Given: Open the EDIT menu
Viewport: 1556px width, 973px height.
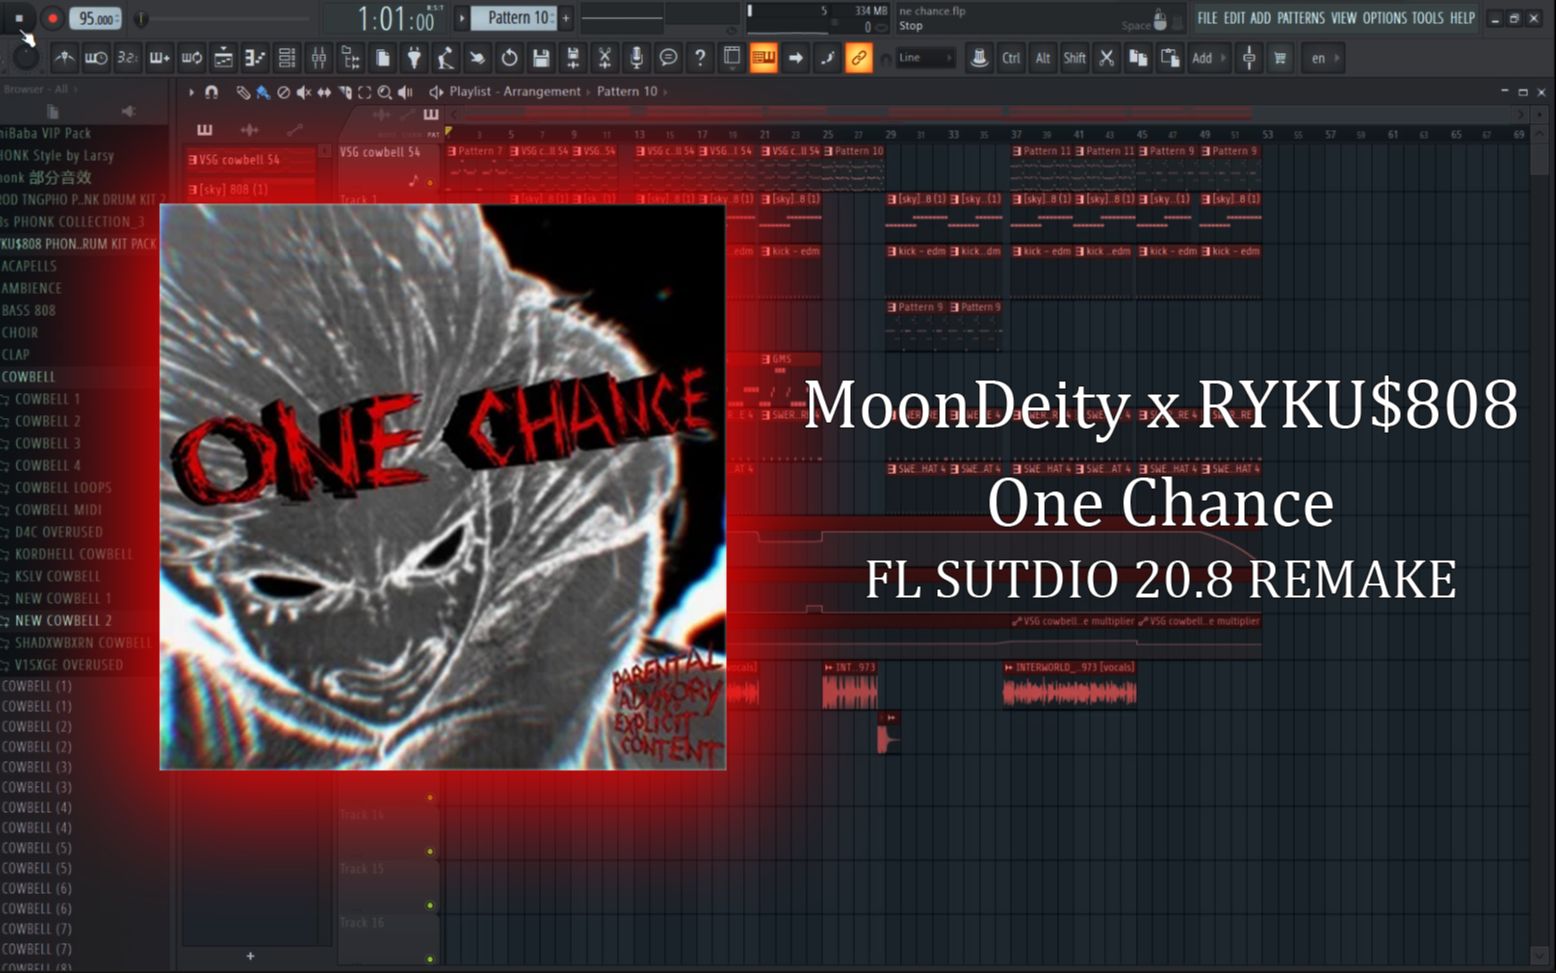Looking at the screenshot, I should (1234, 18).
